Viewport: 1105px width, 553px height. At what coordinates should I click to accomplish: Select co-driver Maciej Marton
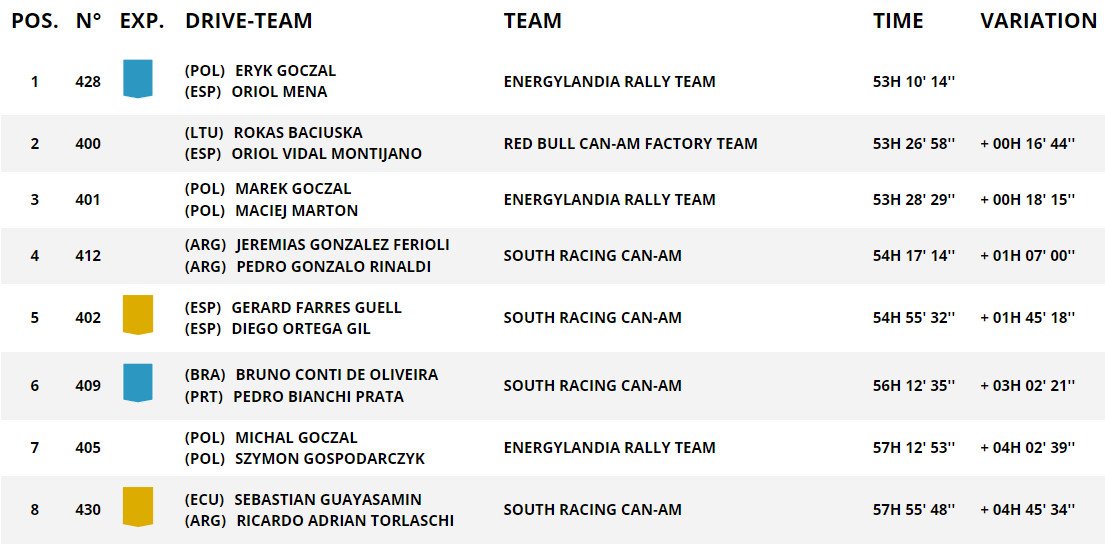point(296,211)
